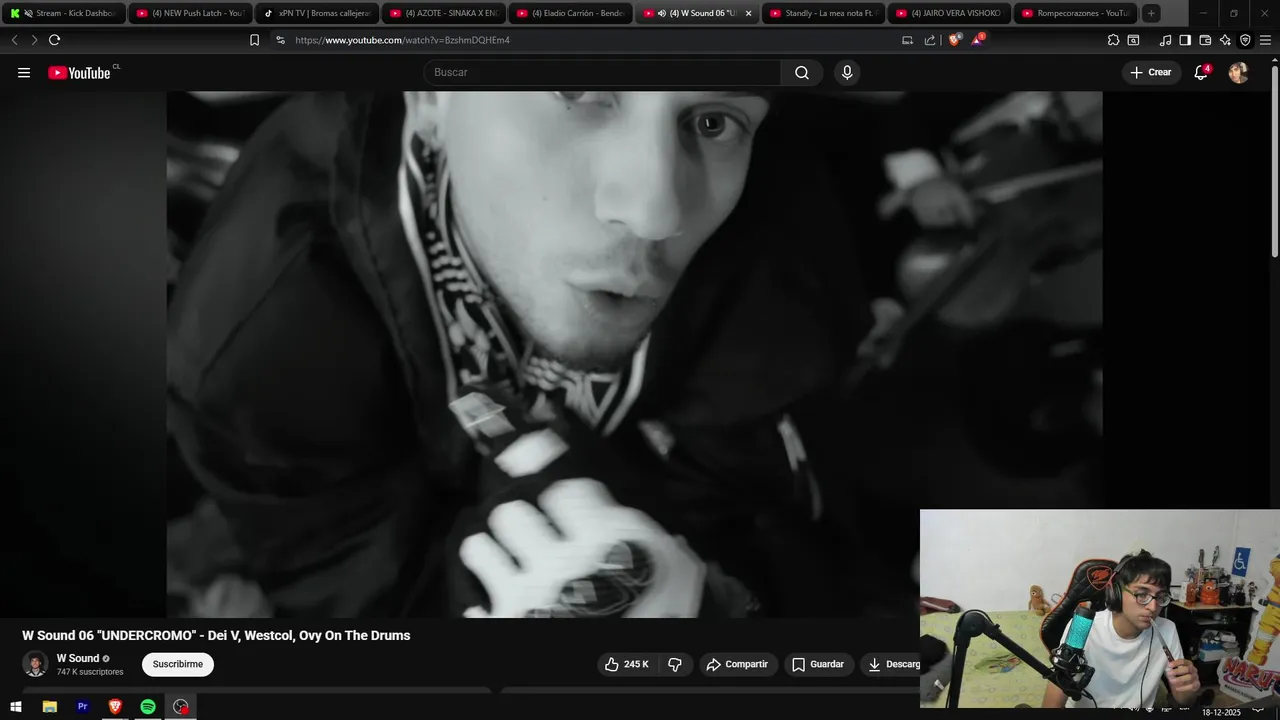Click the Compartir button
1280x720 pixels.
pyautogui.click(x=737, y=664)
